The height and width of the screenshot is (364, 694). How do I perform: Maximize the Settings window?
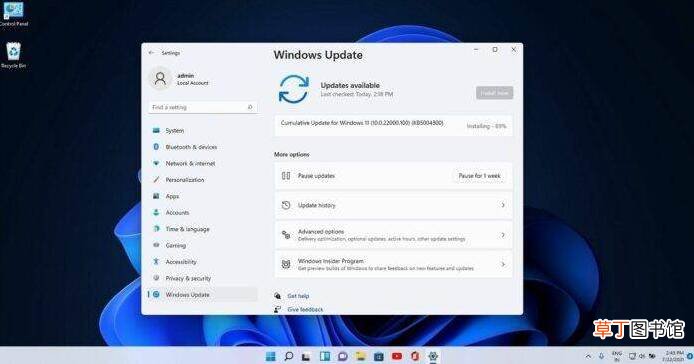[495, 50]
